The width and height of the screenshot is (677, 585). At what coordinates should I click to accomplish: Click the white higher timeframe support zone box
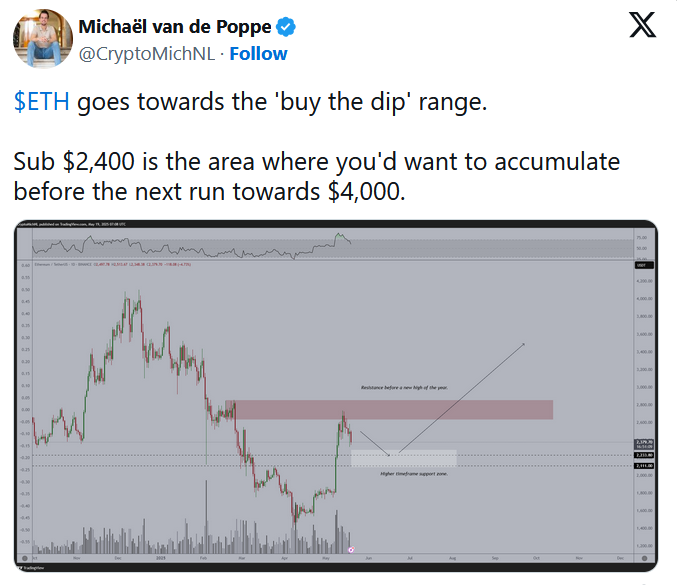pyautogui.click(x=404, y=458)
